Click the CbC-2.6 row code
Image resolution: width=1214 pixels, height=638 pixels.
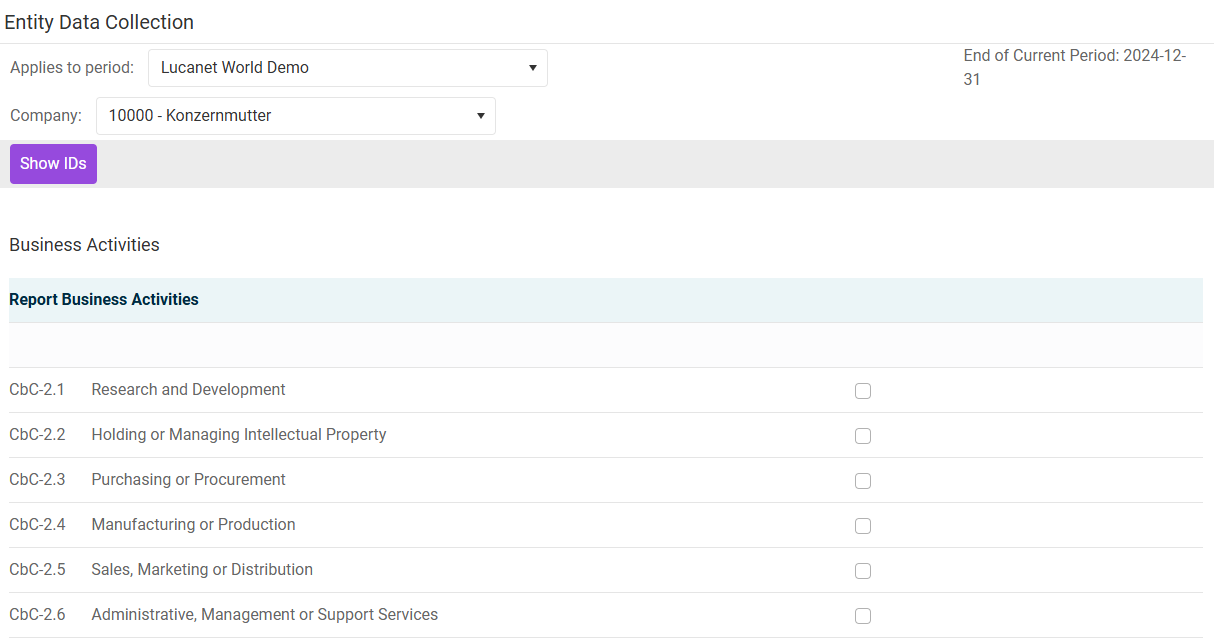point(37,615)
